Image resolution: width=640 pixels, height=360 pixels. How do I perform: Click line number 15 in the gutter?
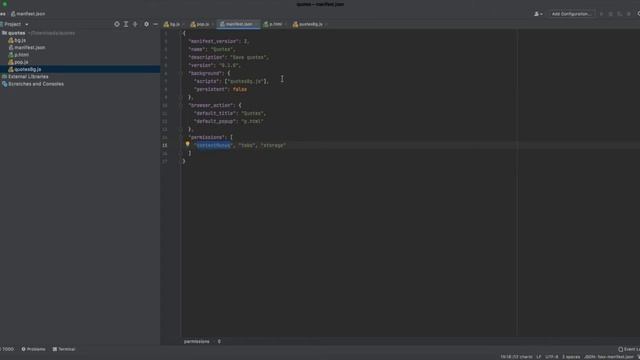pos(164,145)
